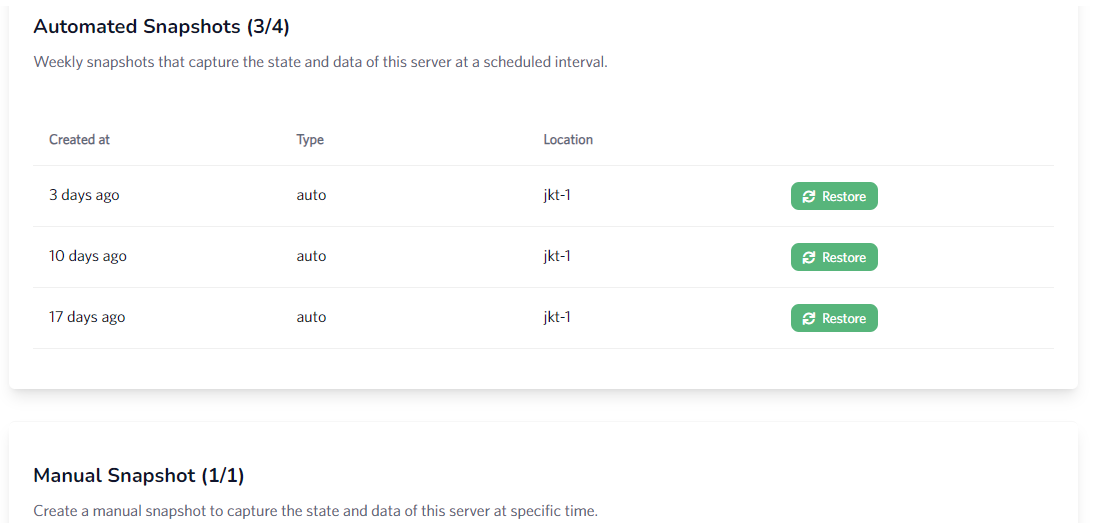Restore the snapshot created 10 days ago

tap(834, 257)
